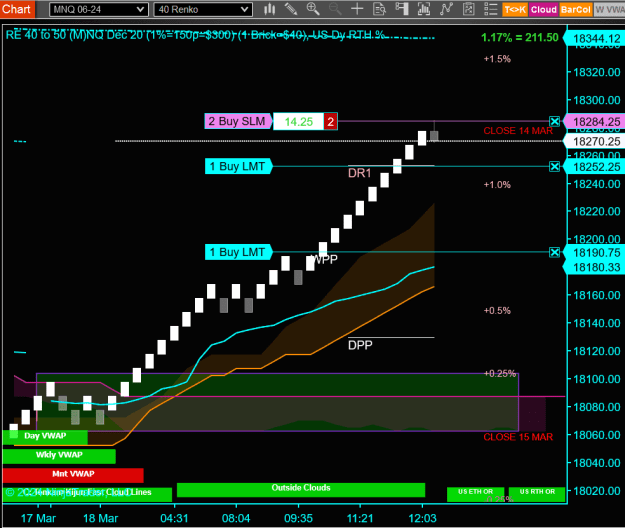The width and height of the screenshot is (625, 528).
Task: Cancel the 18252.25 Buy LMT order
Action: (554, 166)
